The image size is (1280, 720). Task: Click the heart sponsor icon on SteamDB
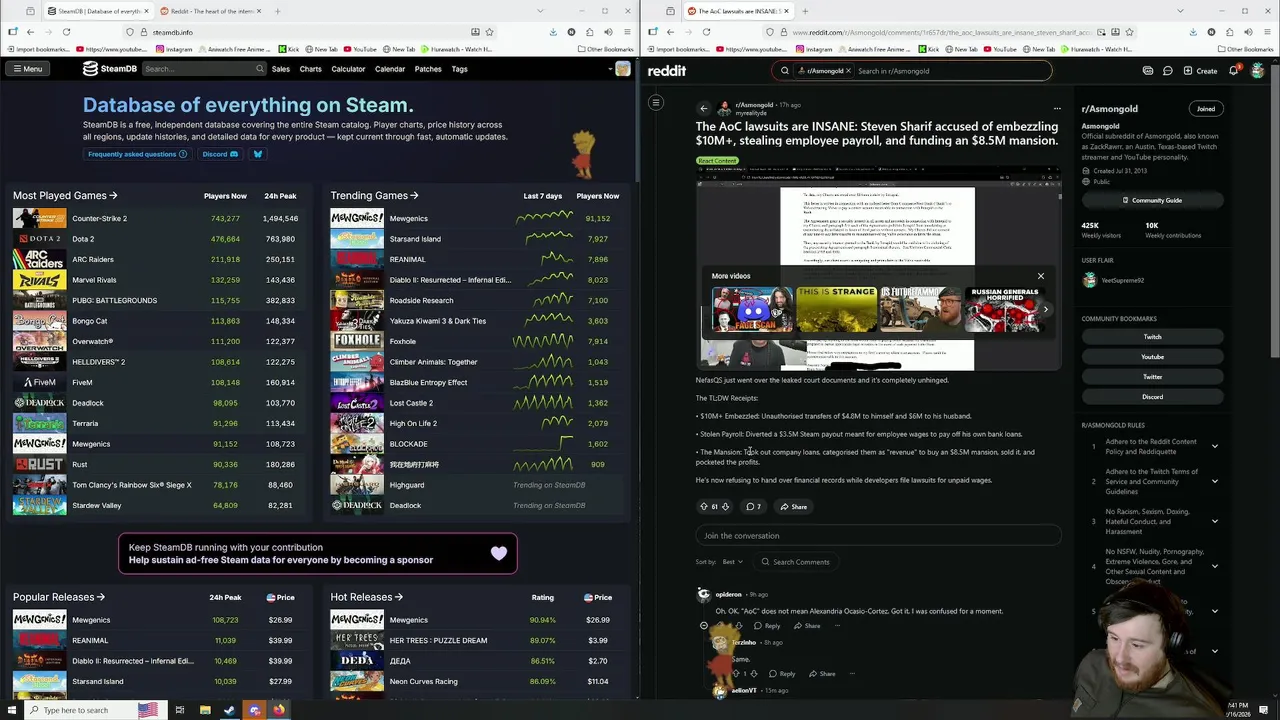(499, 553)
